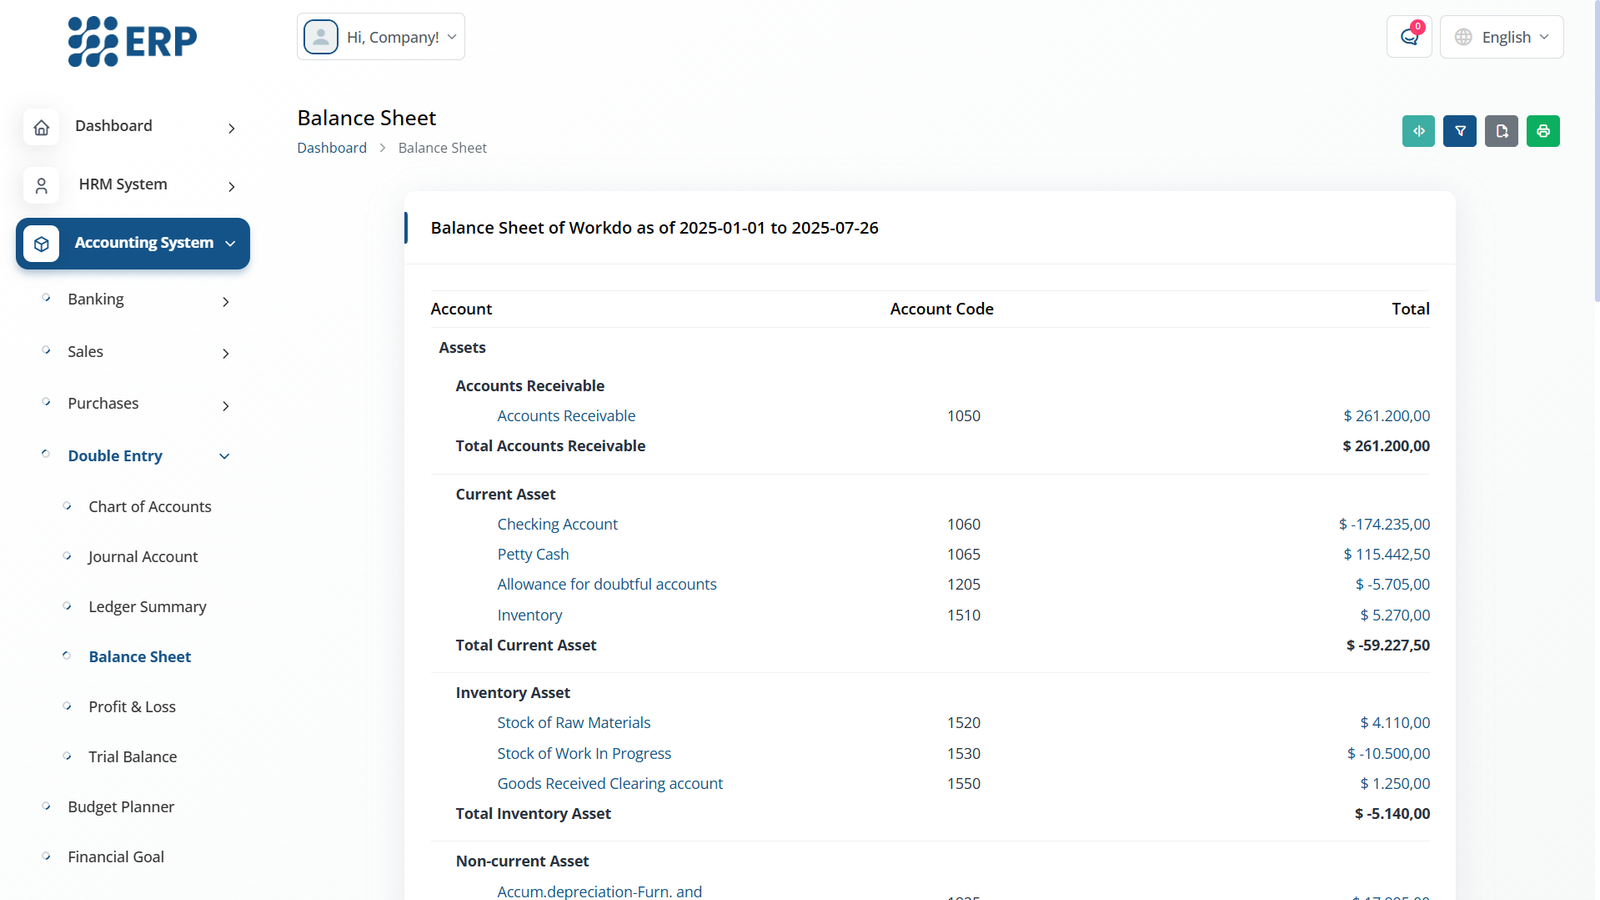
Task: Open the chat messages notification icon
Action: coord(1409,37)
